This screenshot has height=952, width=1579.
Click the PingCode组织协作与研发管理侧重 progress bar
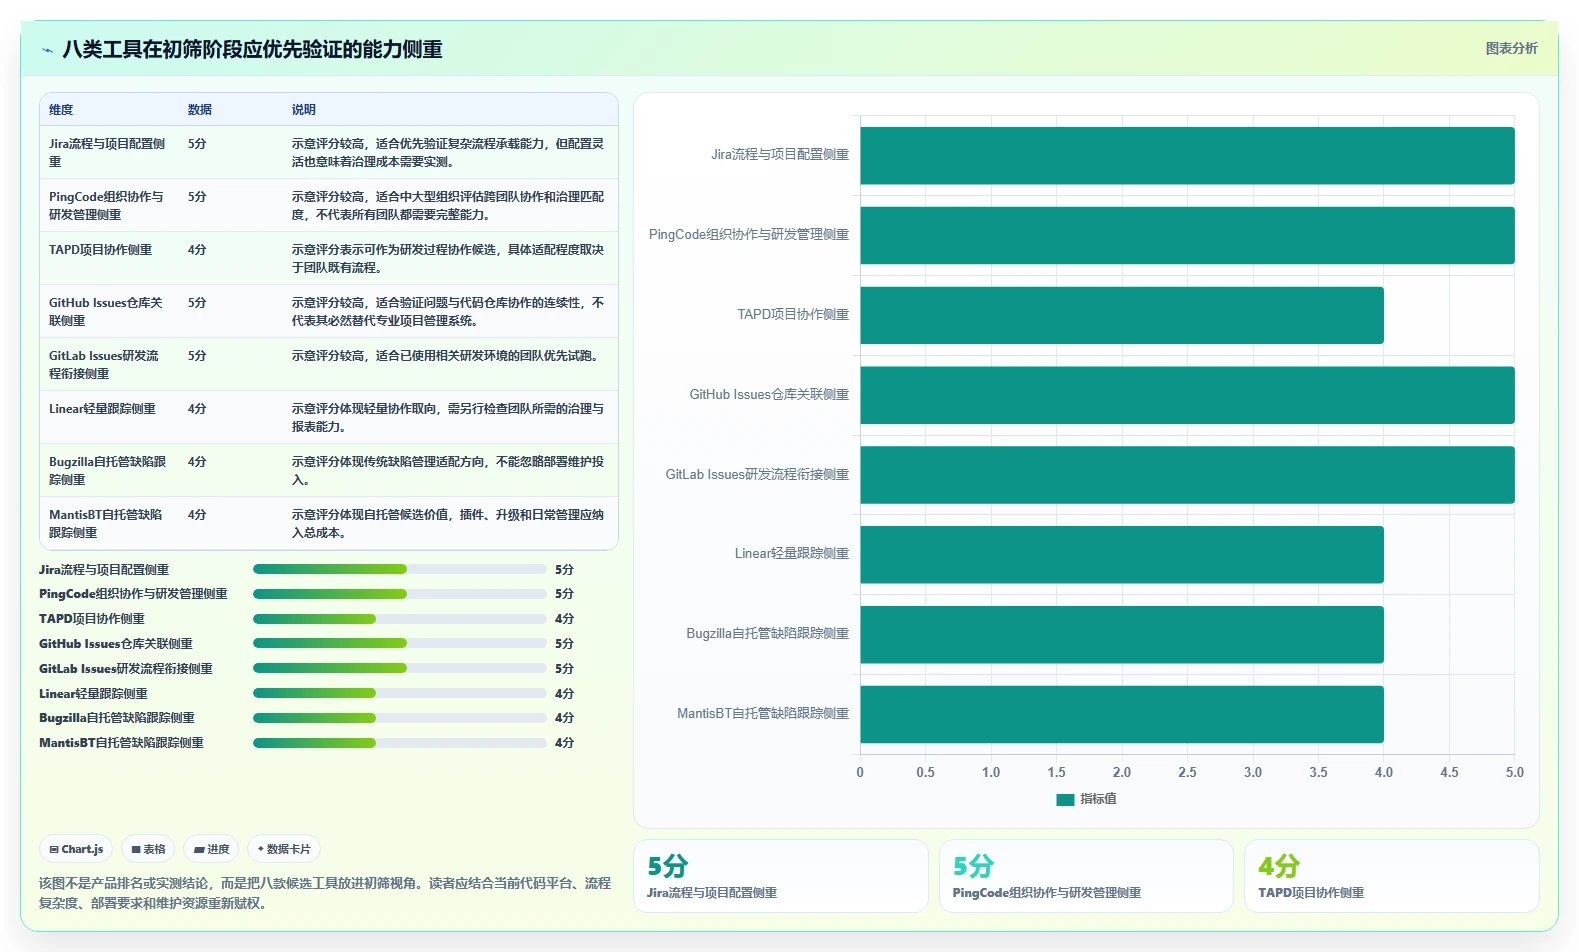(399, 594)
